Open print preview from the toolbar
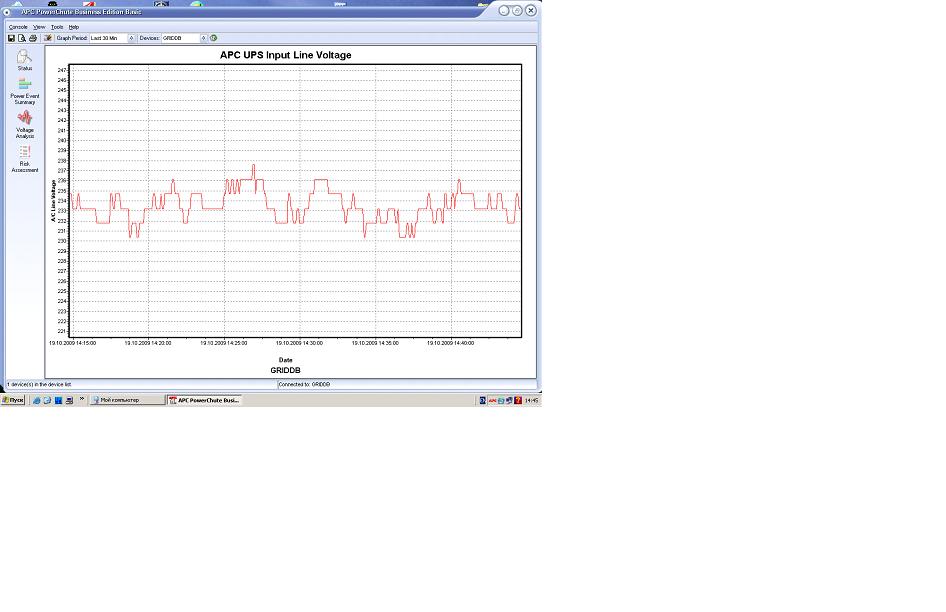 [x=22, y=38]
